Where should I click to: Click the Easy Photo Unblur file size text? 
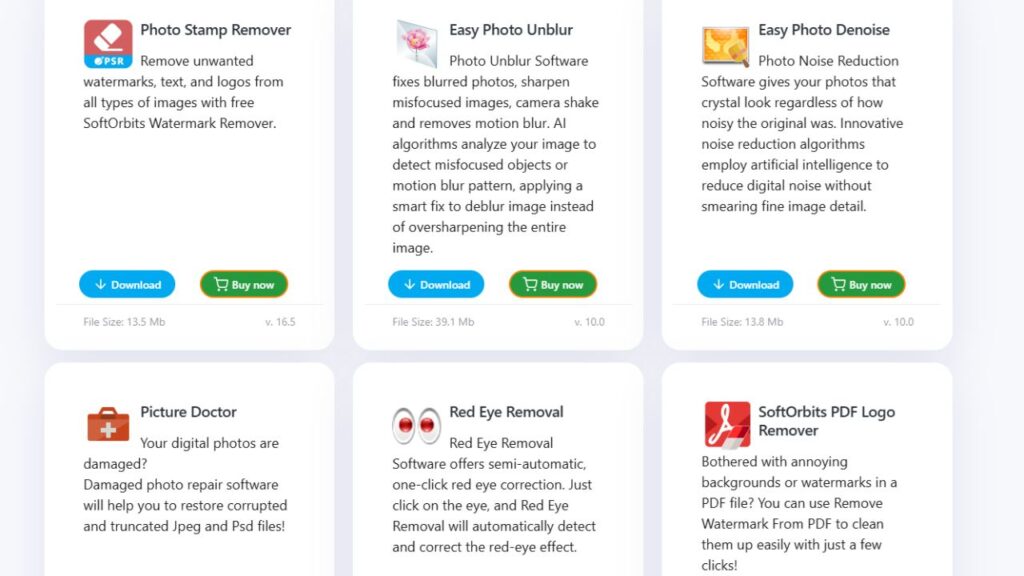point(433,322)
